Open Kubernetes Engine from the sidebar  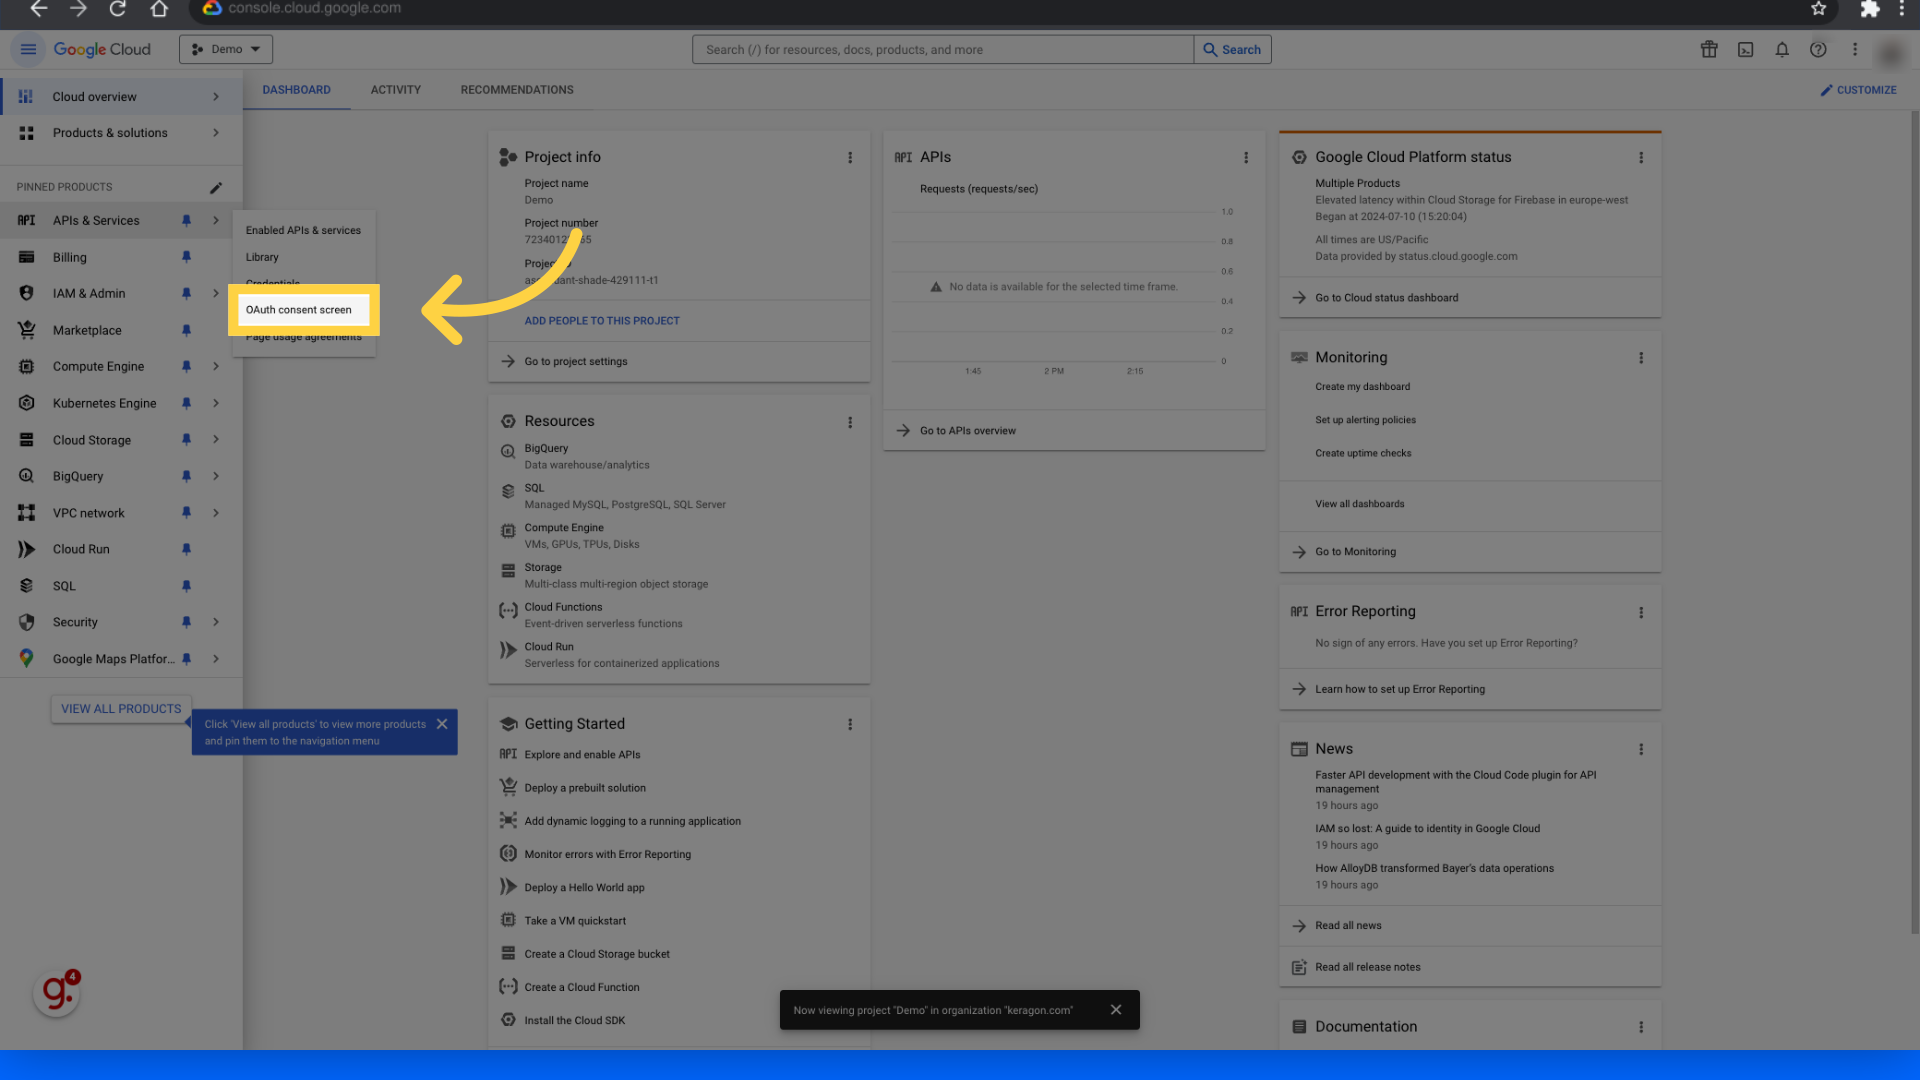click(x=104, y=403)
